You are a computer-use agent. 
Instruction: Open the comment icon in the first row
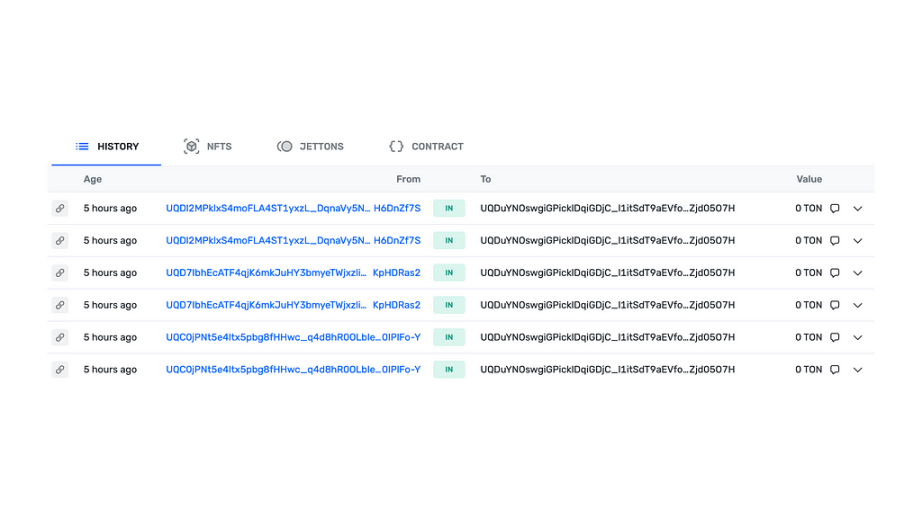point(835,208)
